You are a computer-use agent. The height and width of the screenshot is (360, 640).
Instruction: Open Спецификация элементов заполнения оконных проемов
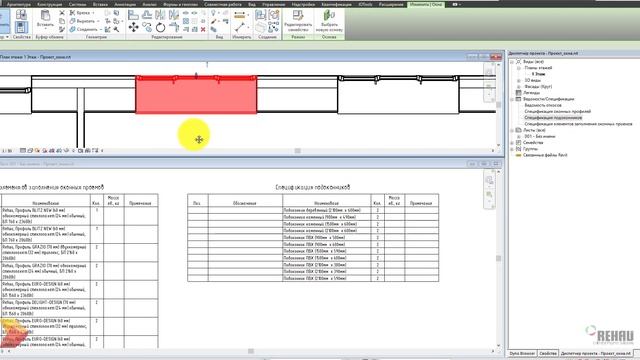(x=578, y=124)
